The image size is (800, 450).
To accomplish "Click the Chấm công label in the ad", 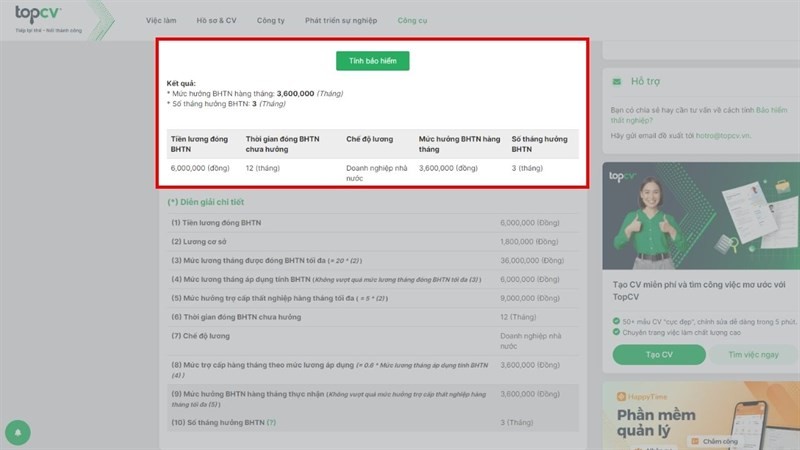I will [x=720, y=441].
